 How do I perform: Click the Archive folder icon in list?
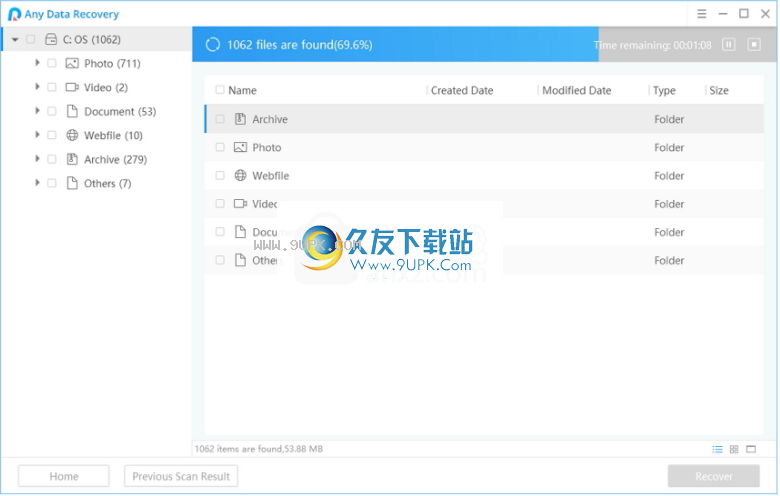(240, 119)
